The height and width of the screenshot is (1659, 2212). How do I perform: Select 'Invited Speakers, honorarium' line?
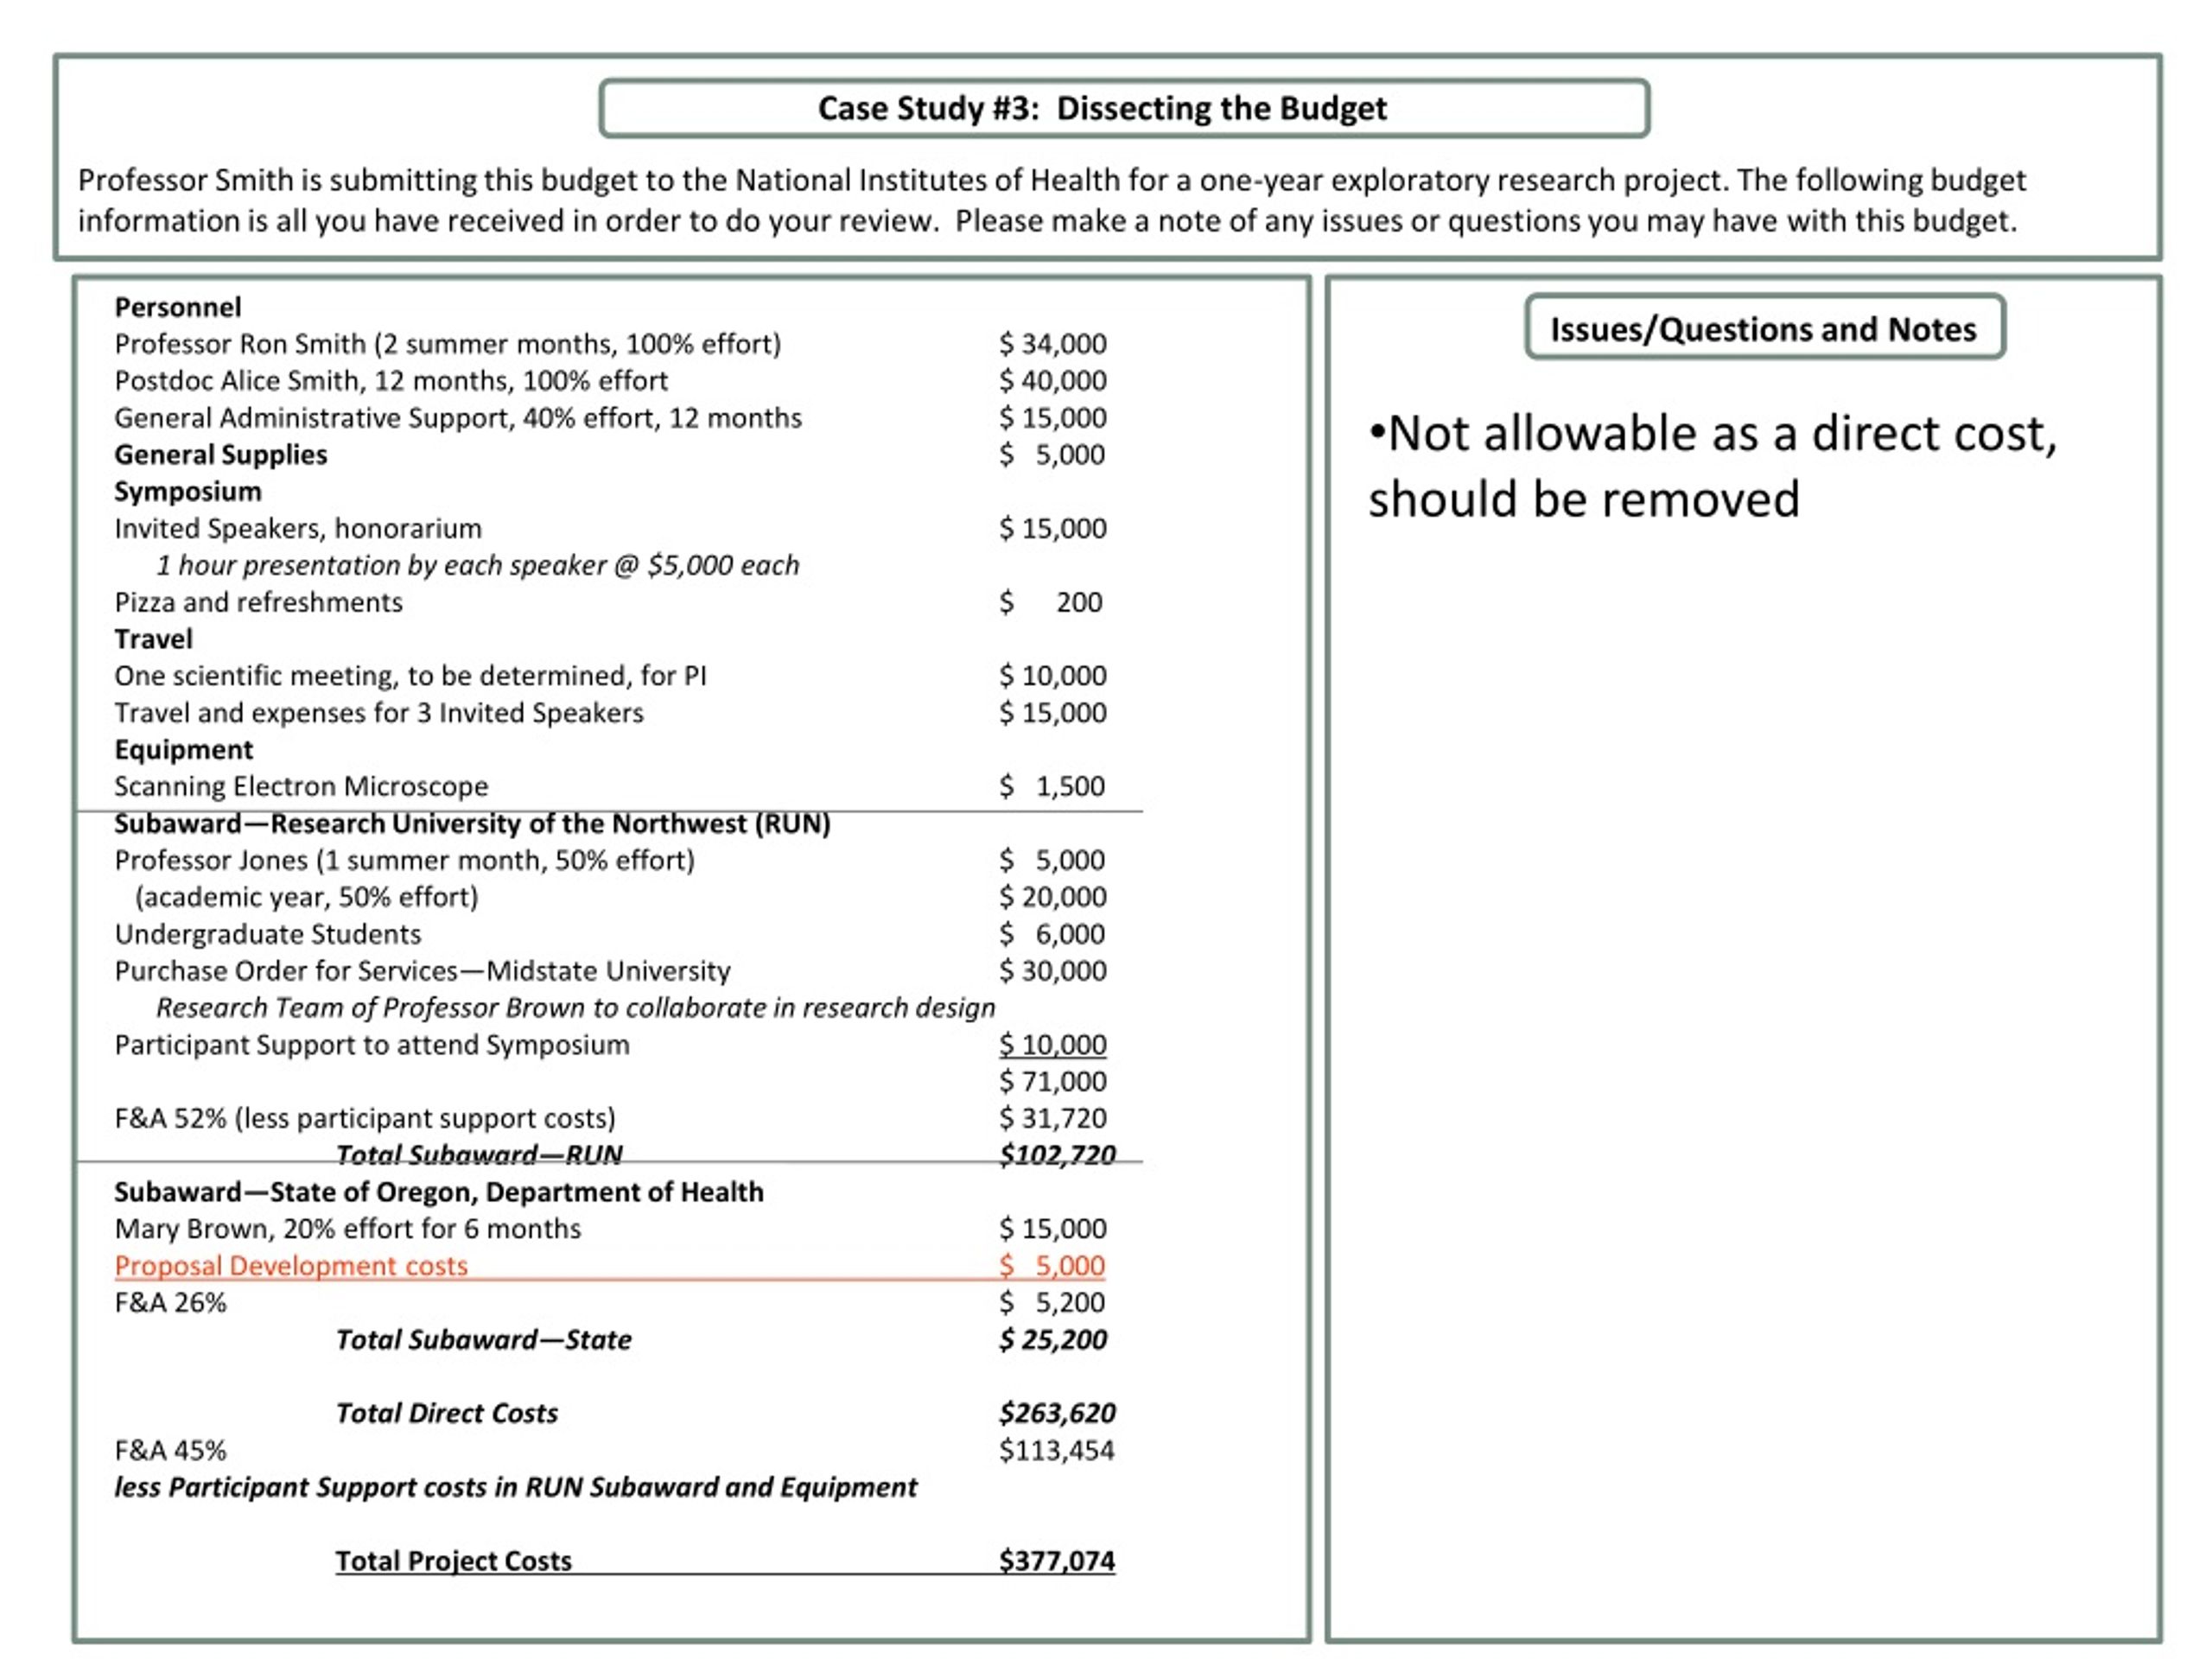[297, 528]
